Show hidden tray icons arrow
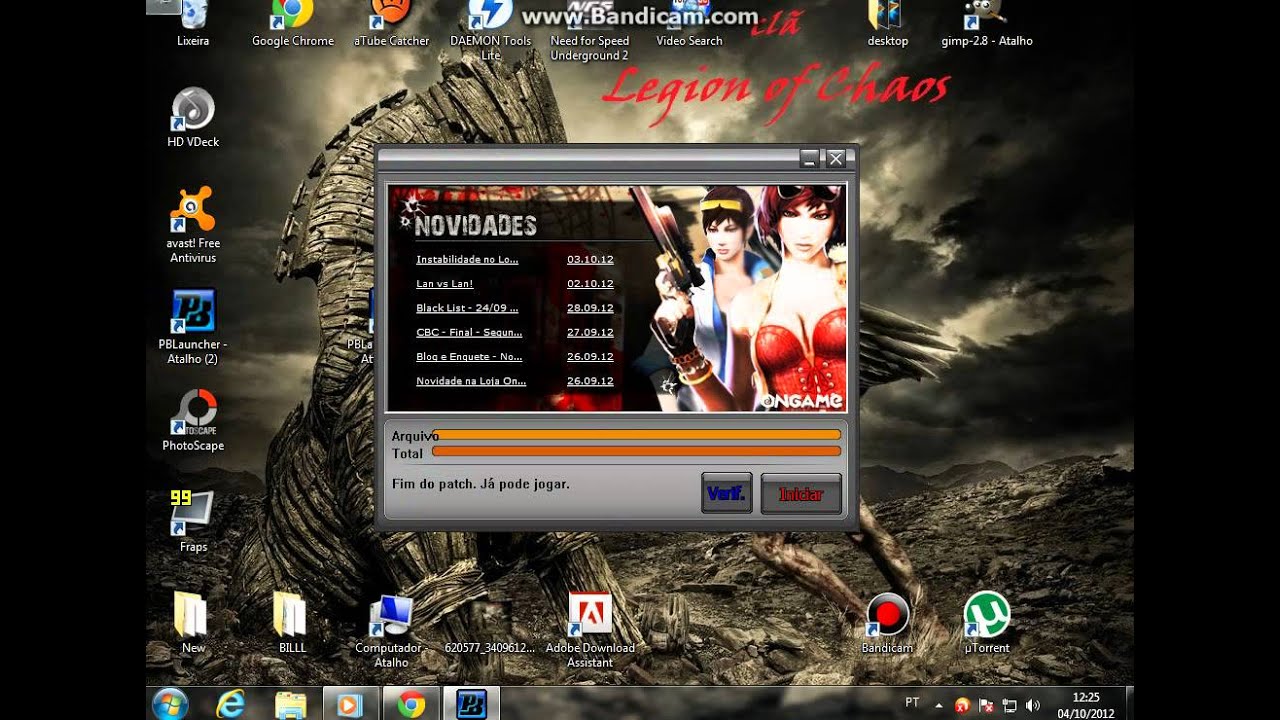 [x=938, y=704]
